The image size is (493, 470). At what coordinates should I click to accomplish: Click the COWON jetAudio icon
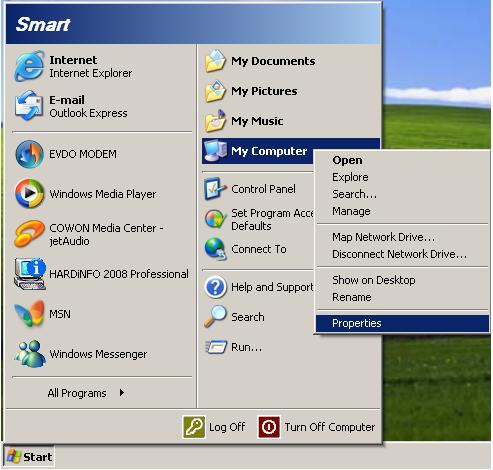coord(29,234)
